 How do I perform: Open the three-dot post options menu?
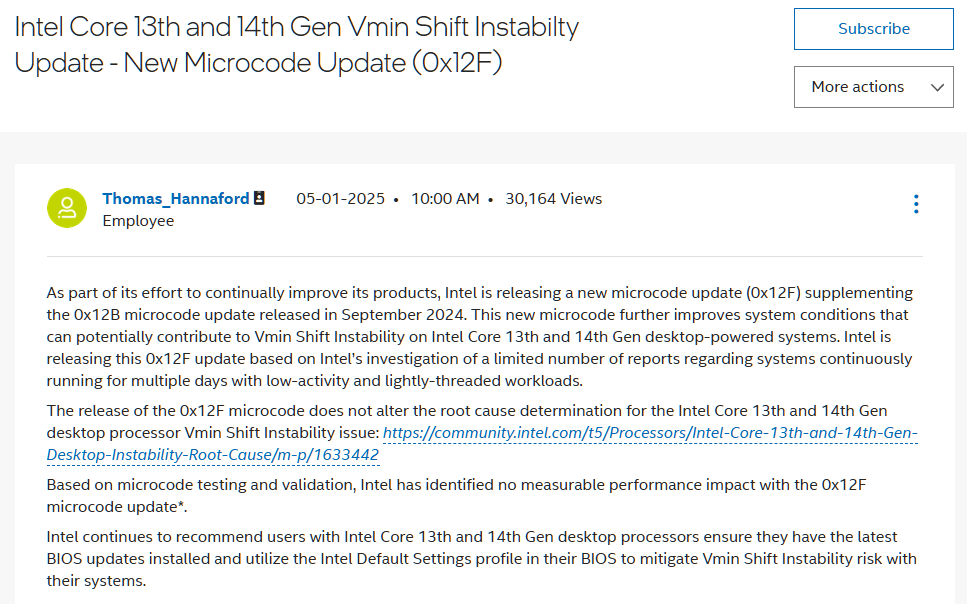pos(916,204)
